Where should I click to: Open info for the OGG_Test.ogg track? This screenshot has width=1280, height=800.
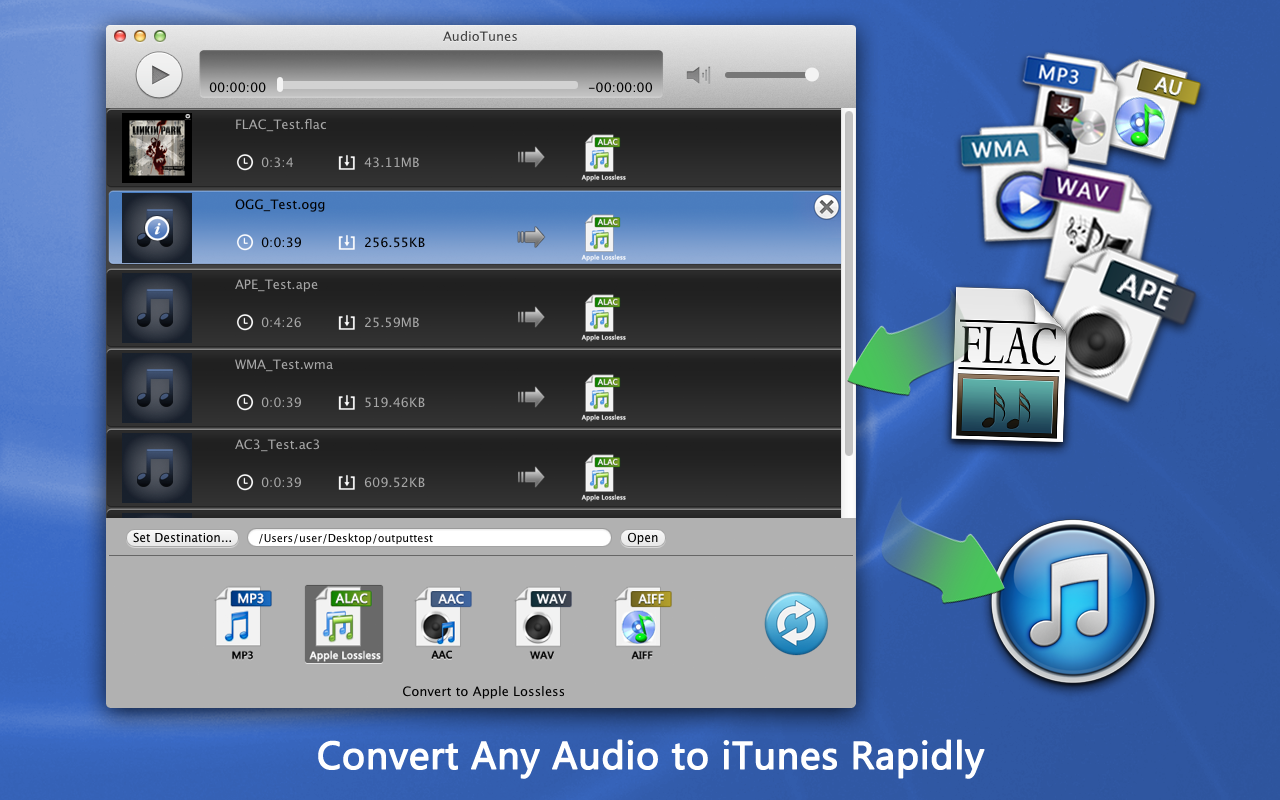[157, 229]
